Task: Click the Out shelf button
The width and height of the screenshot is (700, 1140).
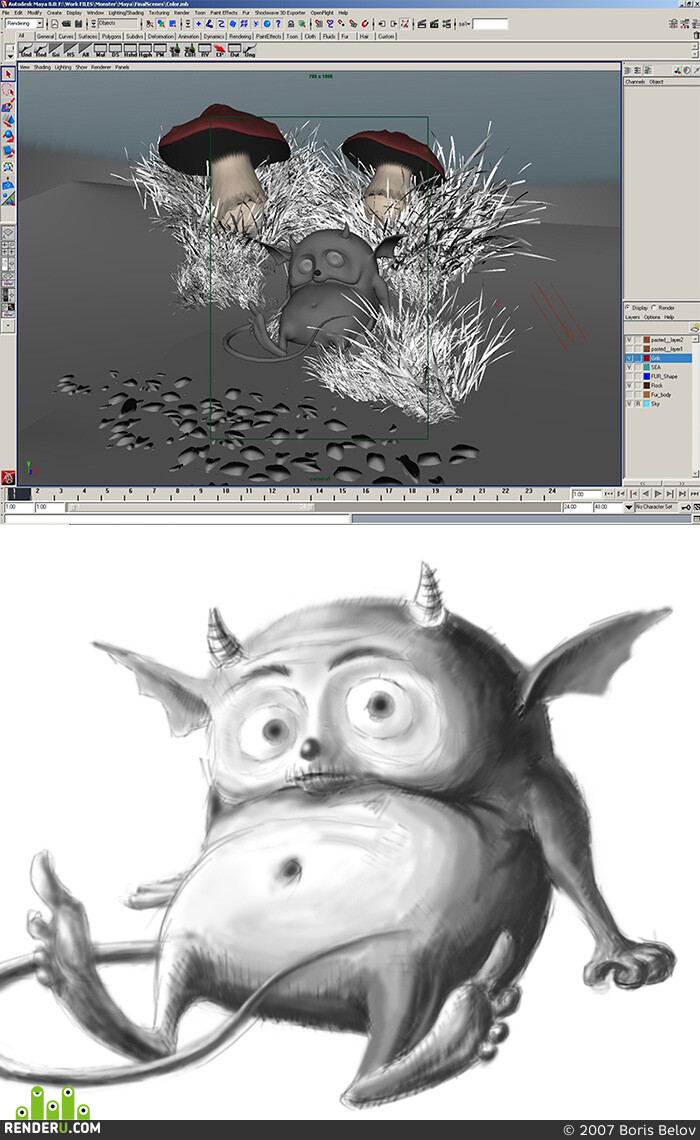Action: (x=234, y=51)
